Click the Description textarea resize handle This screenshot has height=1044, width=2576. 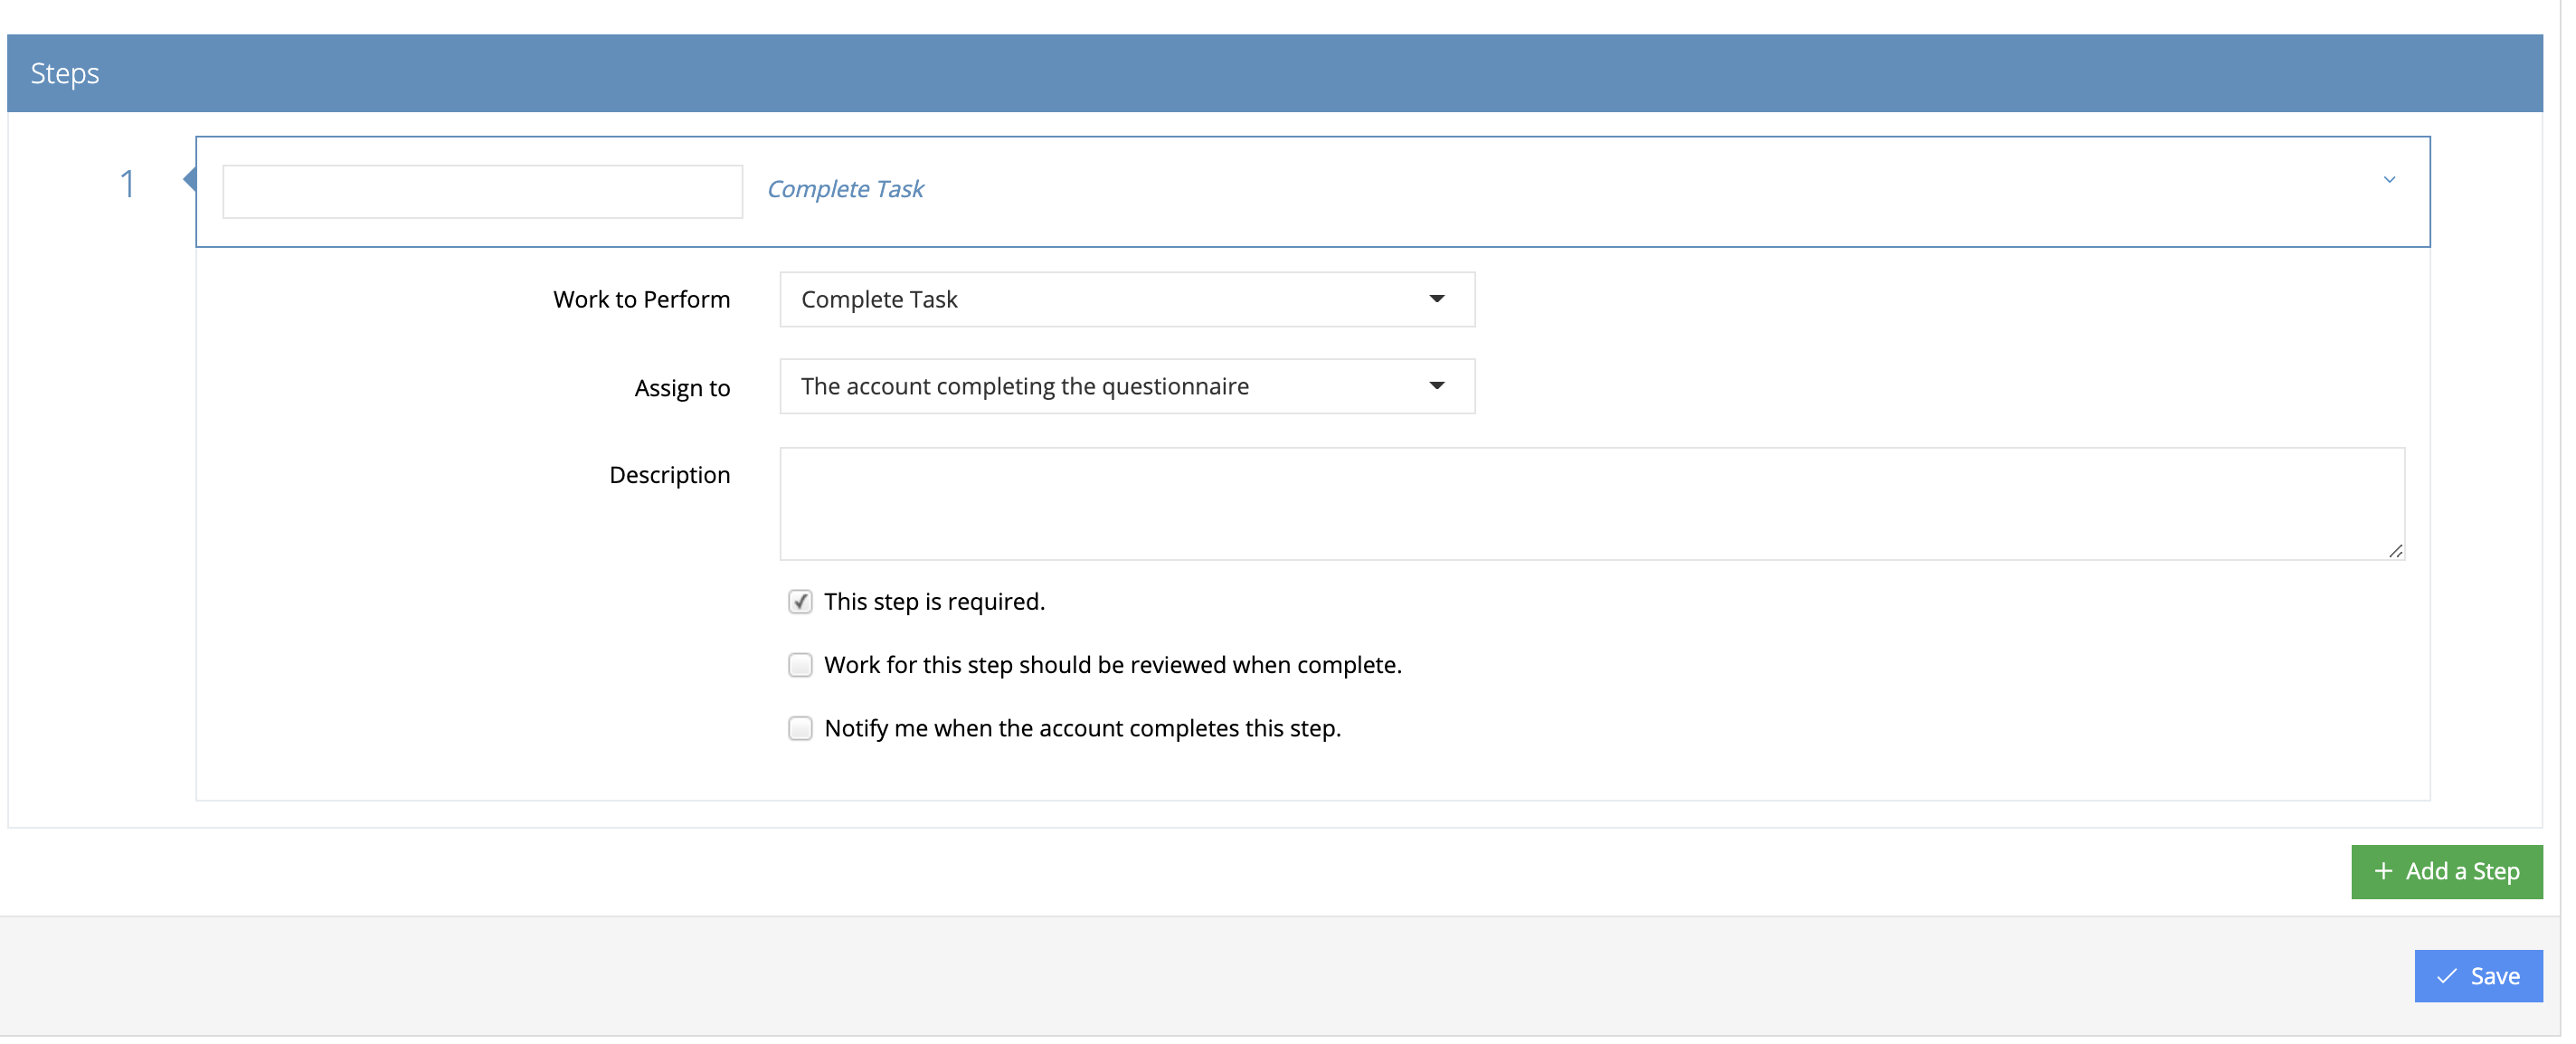2396,549
